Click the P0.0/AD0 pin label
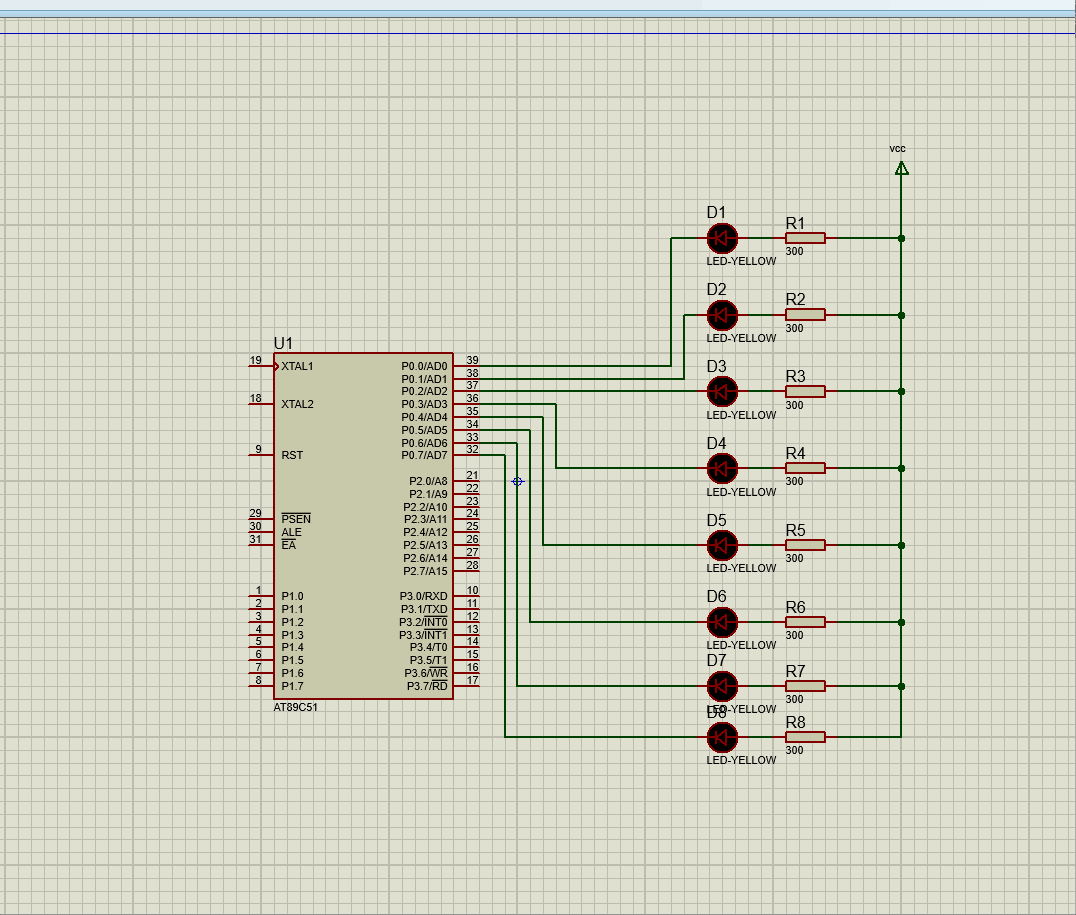Viewport: 1076px width, 915px height. pyautogui.click(x=424, y=367)
